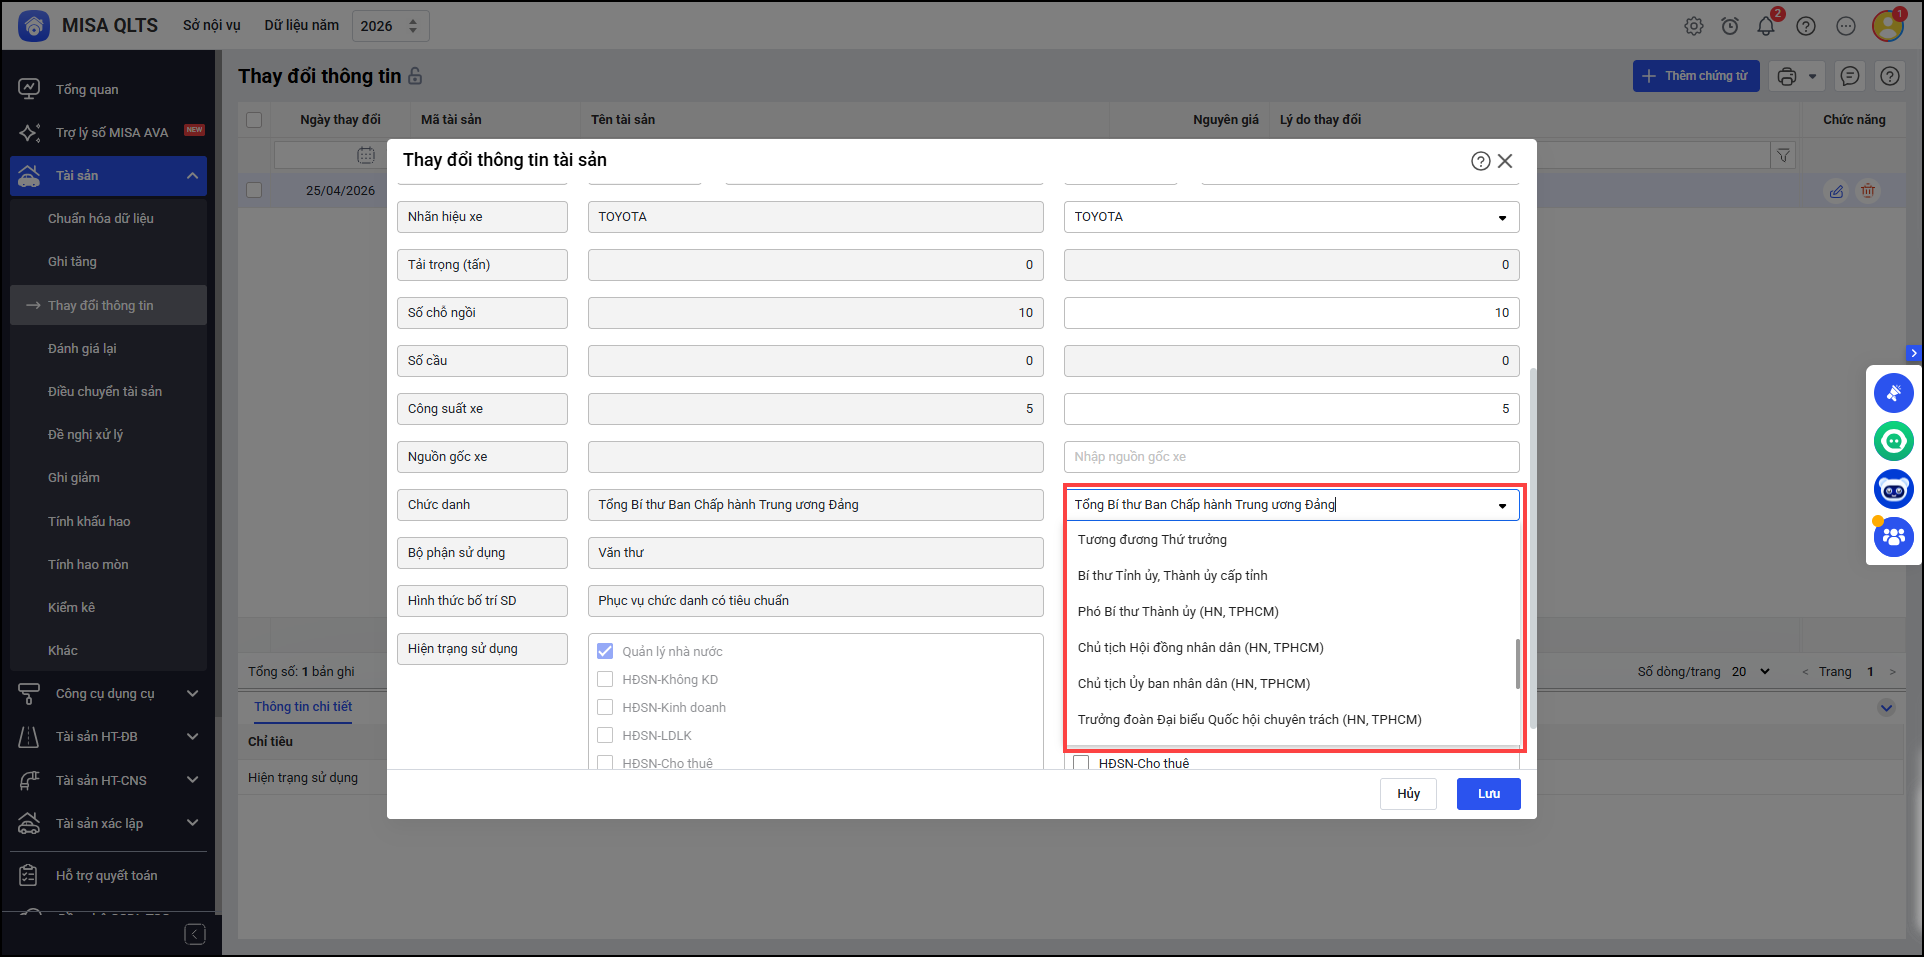Open the notifications bell icon
The height and width of the screenshot is (957, 1924).
(1766, 26)
